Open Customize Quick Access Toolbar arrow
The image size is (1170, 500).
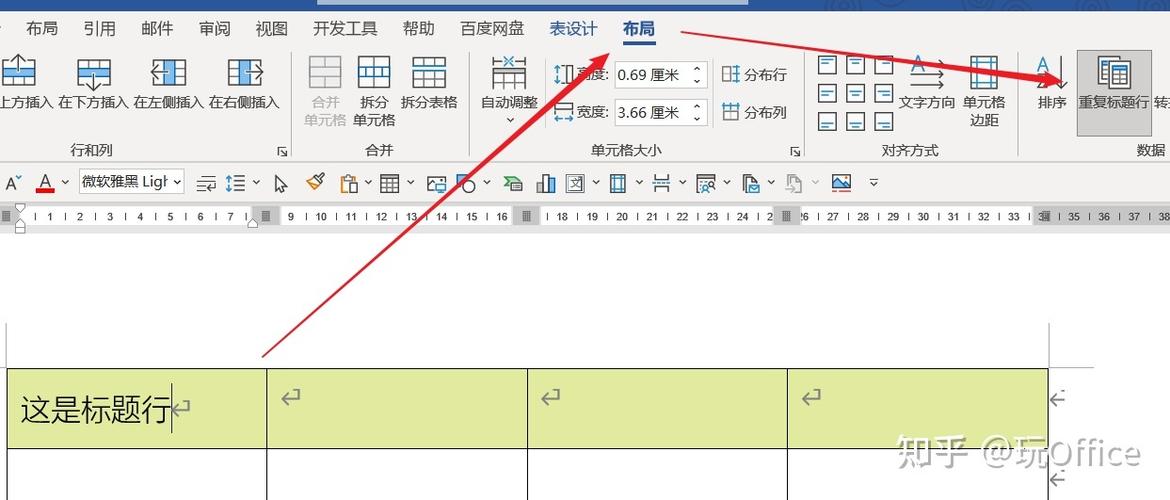pyautogui.click(x=874, y=182)
